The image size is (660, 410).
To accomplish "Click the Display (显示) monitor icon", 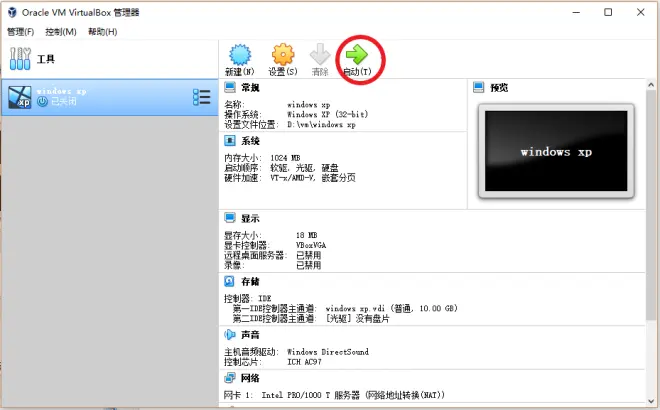I will tap(230, 218).
